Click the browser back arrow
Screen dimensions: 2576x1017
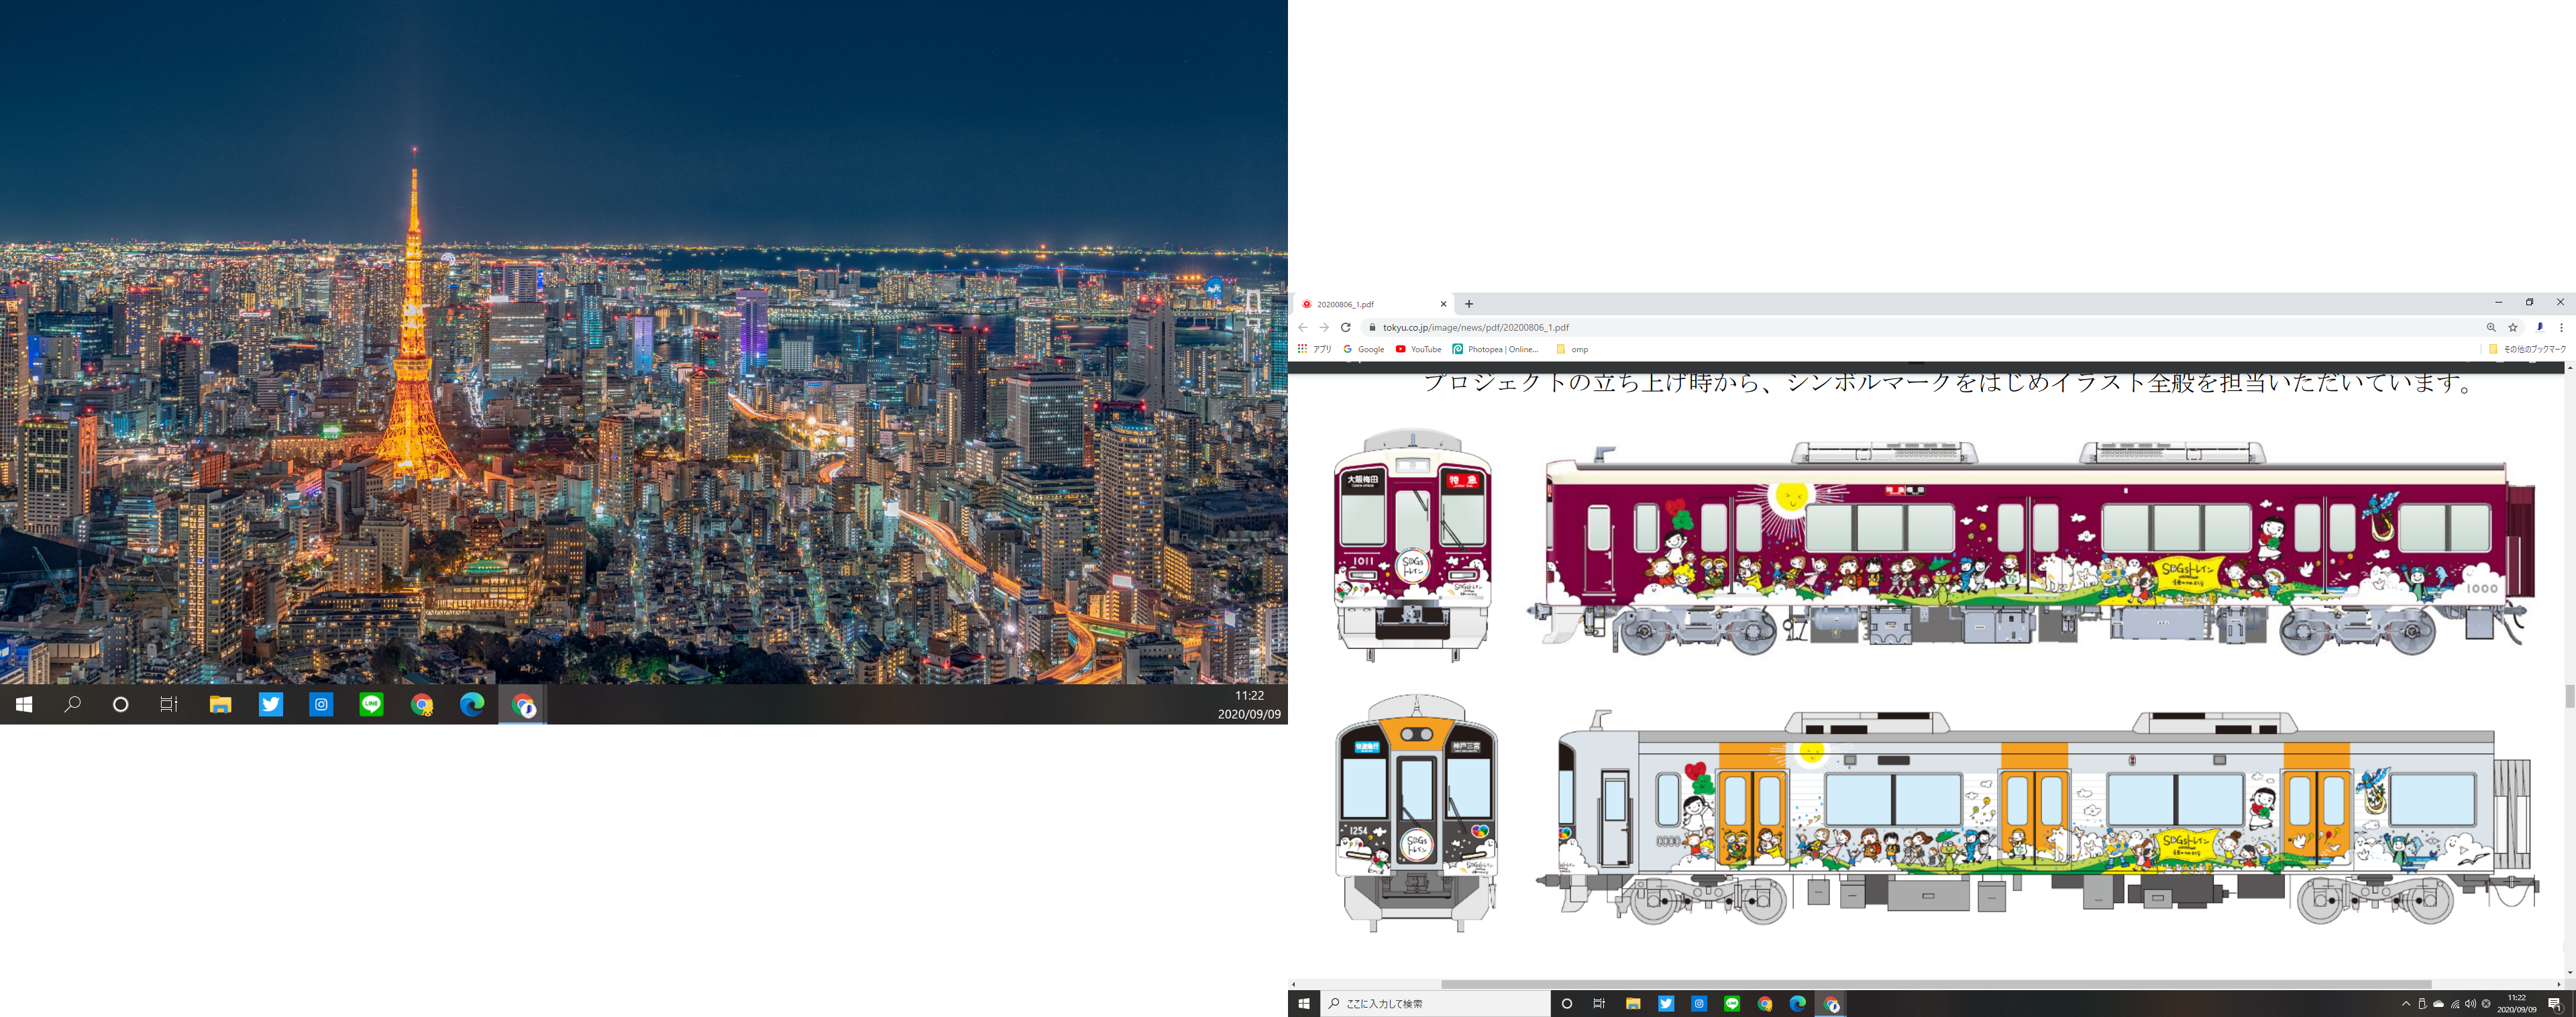pos(1302,327)
